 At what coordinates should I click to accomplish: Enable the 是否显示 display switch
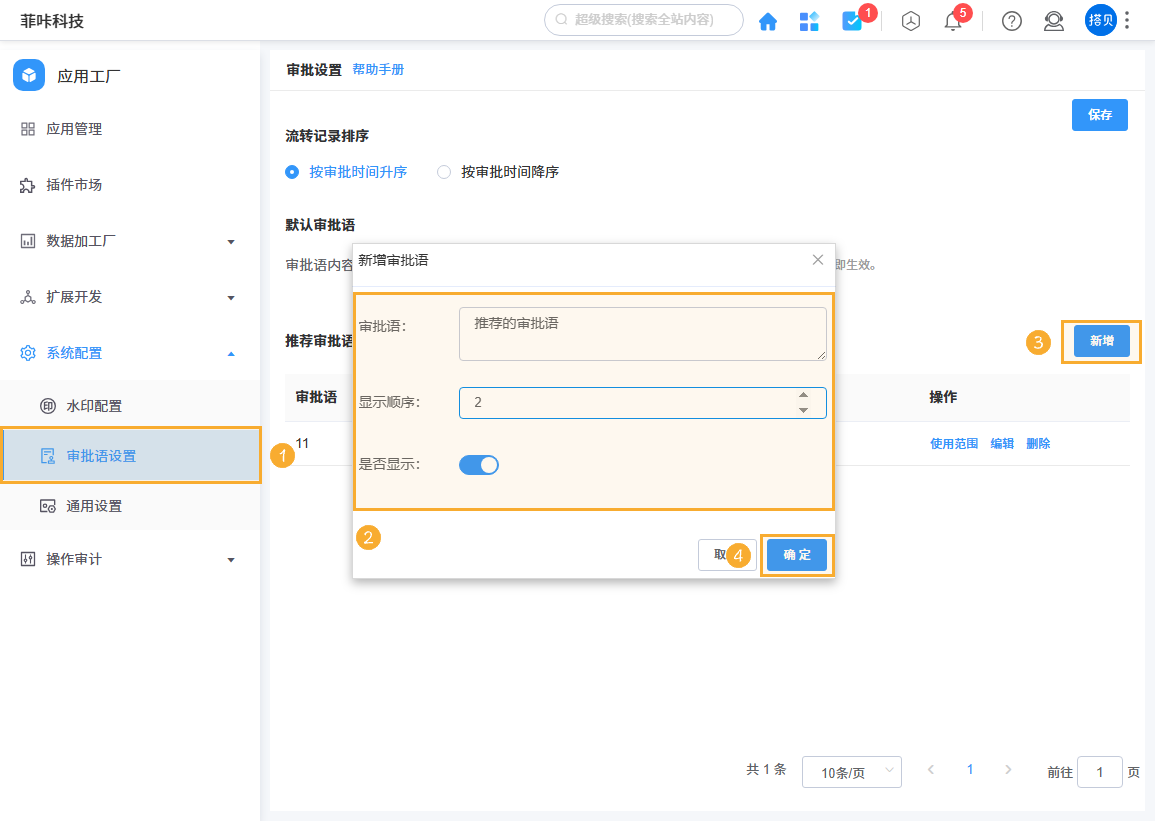pyautogui.click(x=479, y=464)
